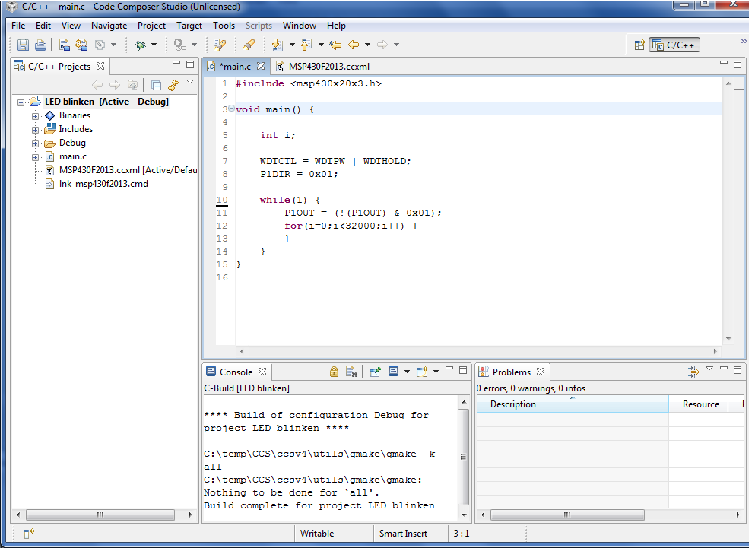Click the Link with Editor icon
This screenshot has height=548, width=750.
click(173, 86)
